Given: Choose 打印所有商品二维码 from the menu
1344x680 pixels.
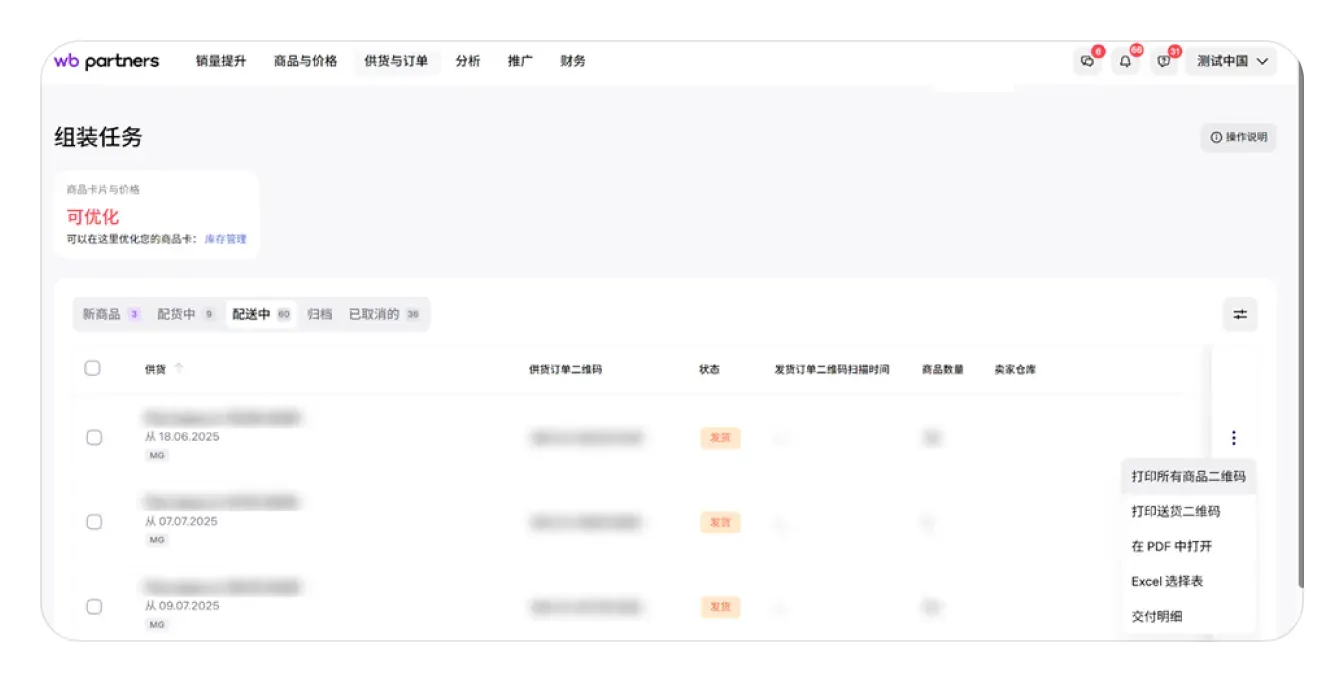Looking at the screenshot, I should pos(1188,476).
